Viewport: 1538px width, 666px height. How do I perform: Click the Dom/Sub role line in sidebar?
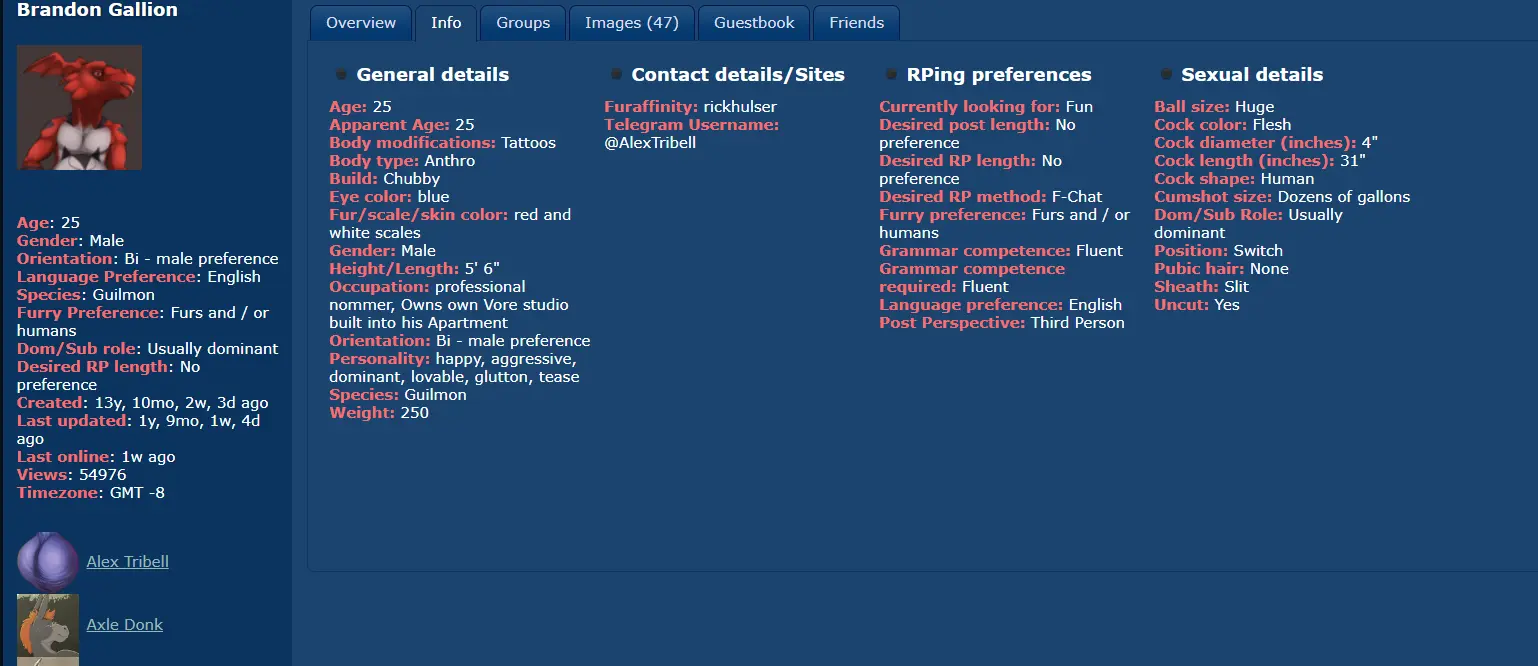tap(148, 349)
